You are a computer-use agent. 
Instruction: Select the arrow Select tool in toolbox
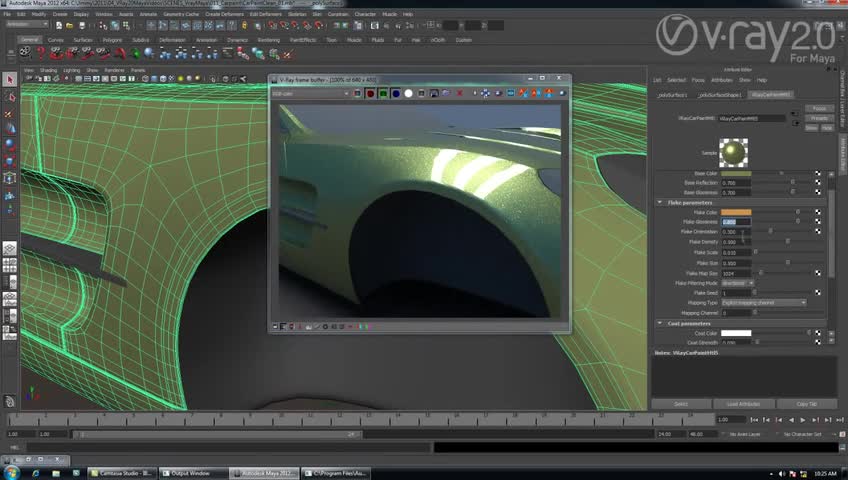[x=10, y=80]
